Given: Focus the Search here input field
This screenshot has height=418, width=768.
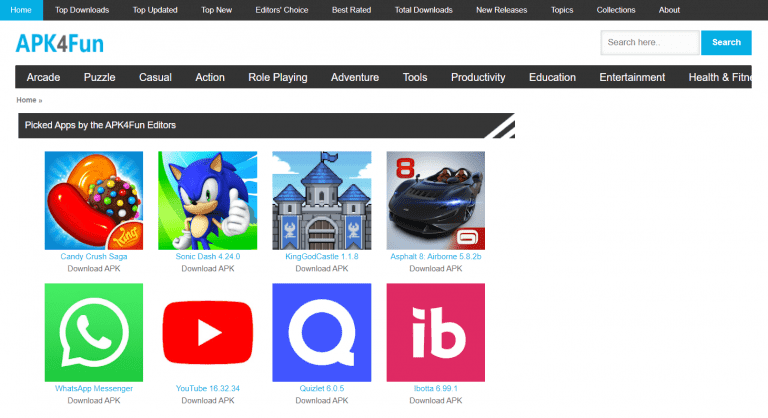Looking at the screenshot, I should click(x=650, y=43).
